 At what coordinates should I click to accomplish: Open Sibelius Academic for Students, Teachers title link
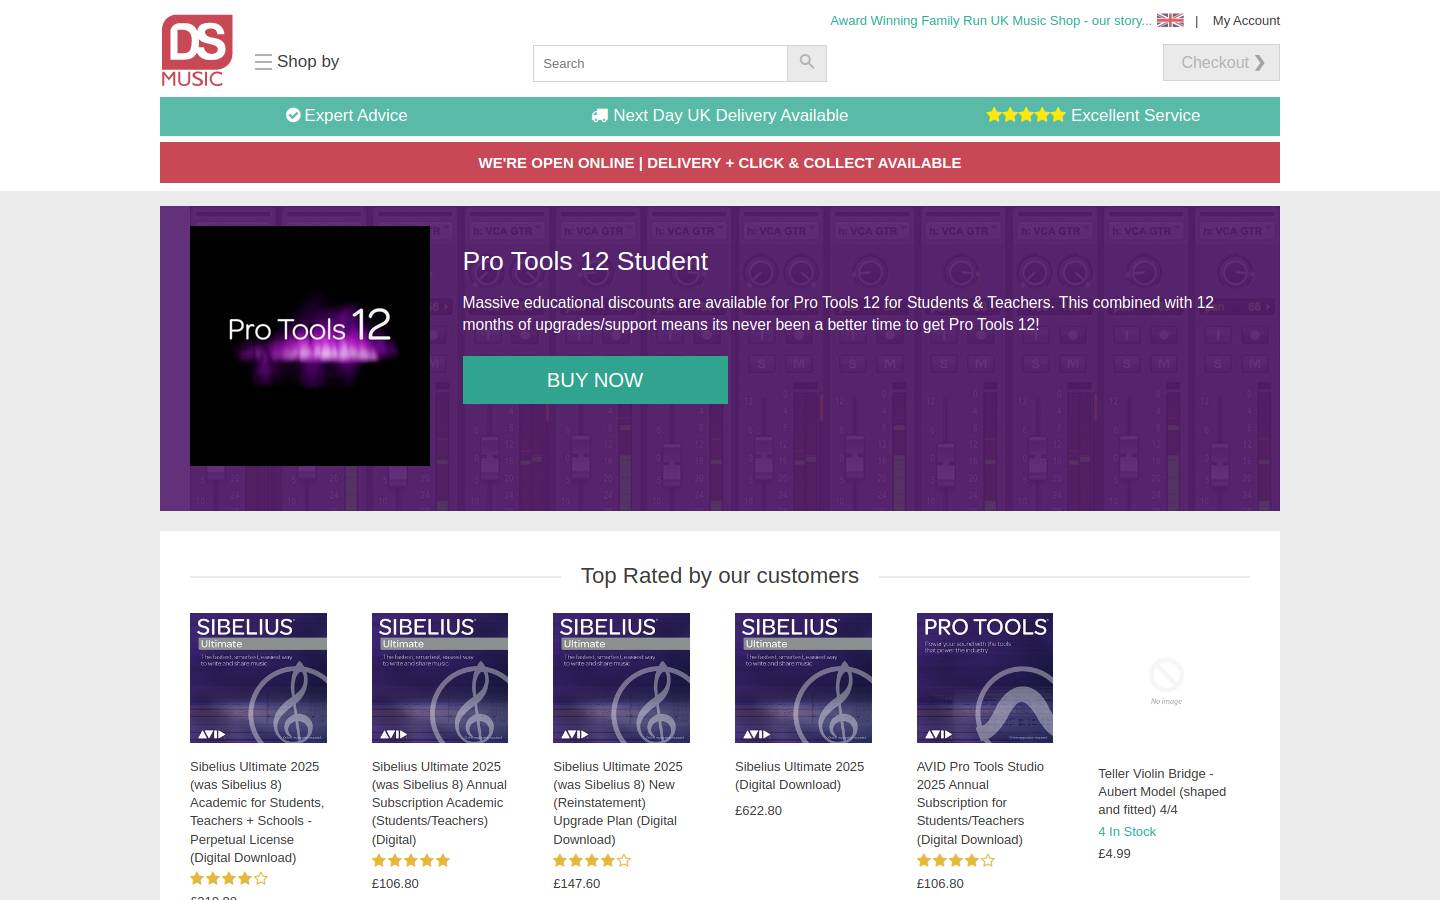pos(257,812)
